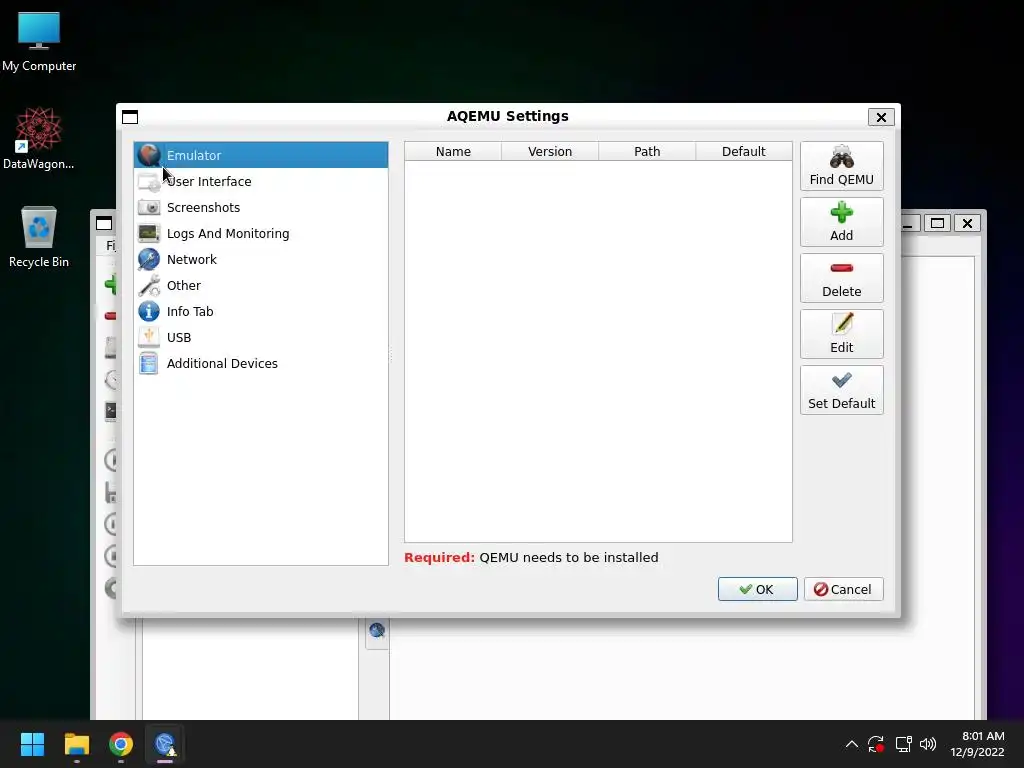Open File Explorer from the taskbar

click(x=76, y=744)
